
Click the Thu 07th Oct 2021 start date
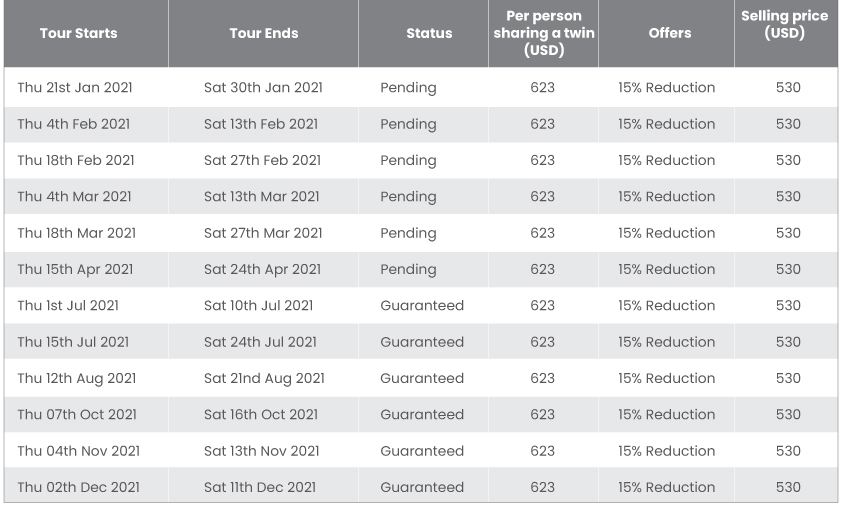(77, 414)
